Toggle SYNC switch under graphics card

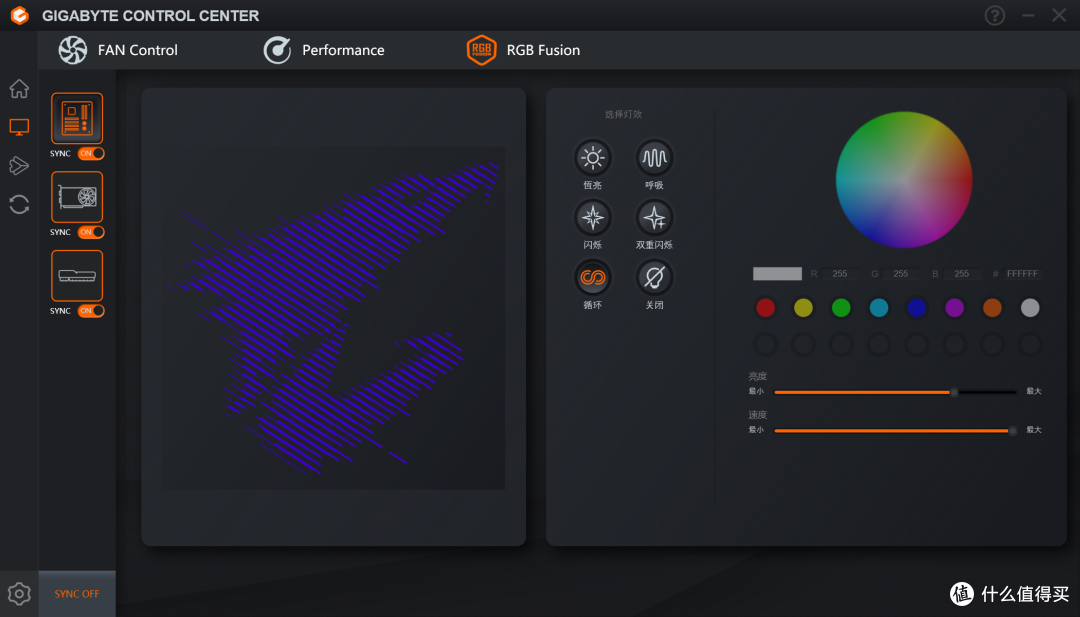tap(91, 232)
